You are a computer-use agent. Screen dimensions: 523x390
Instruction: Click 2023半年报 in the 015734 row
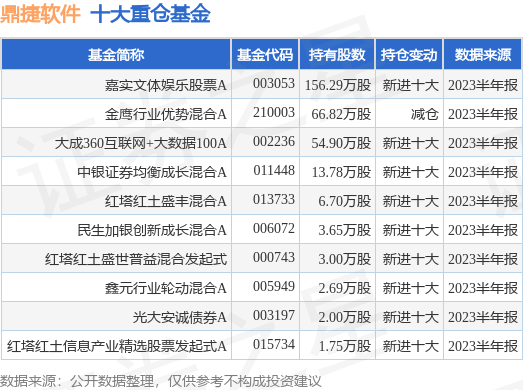click(x=483, y=346)
